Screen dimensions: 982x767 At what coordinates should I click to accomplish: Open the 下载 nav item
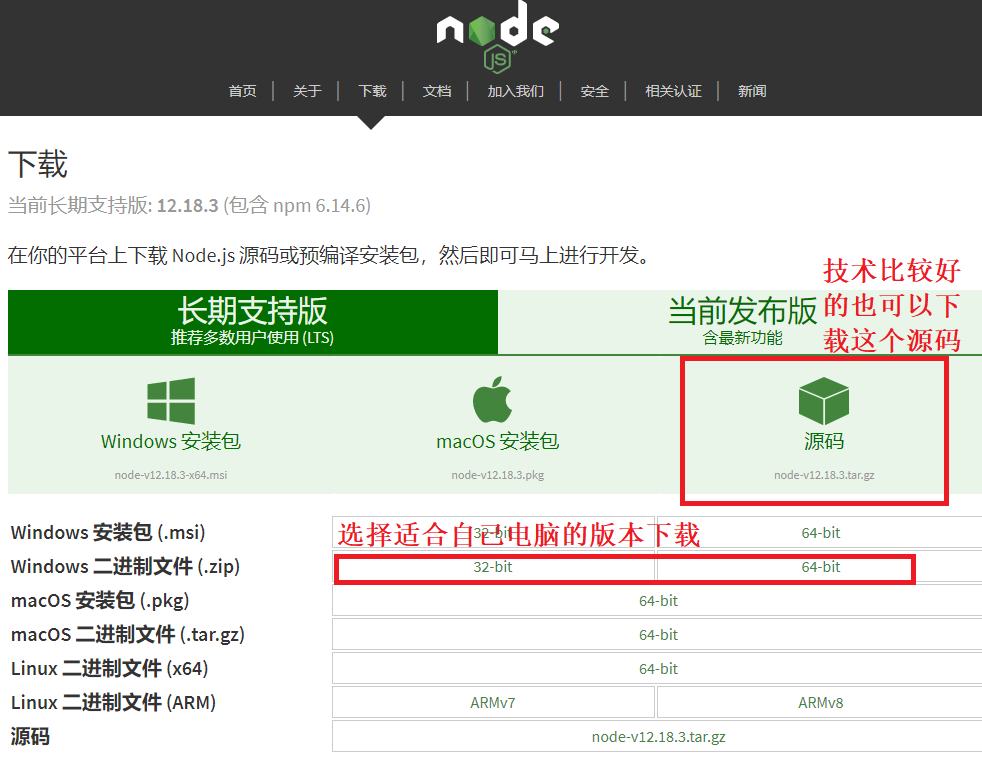372,91
